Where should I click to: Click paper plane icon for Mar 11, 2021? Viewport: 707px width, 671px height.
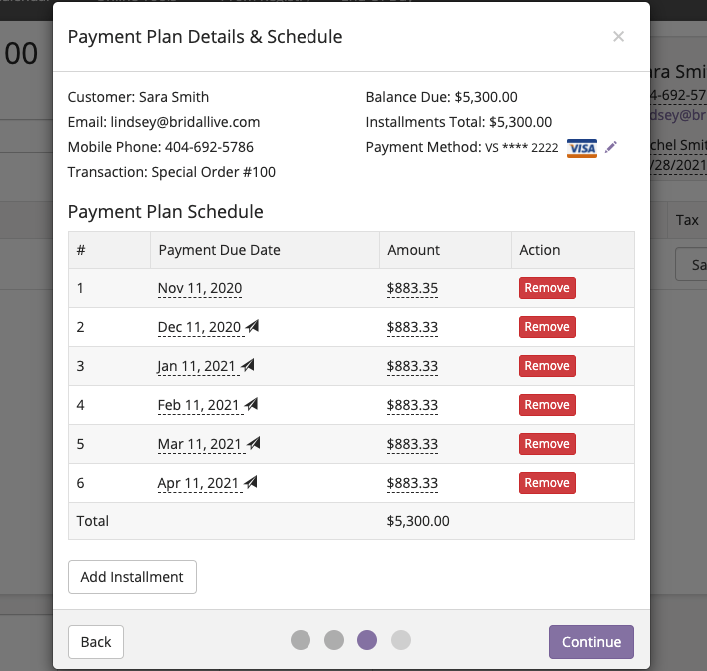coord(253,443)
